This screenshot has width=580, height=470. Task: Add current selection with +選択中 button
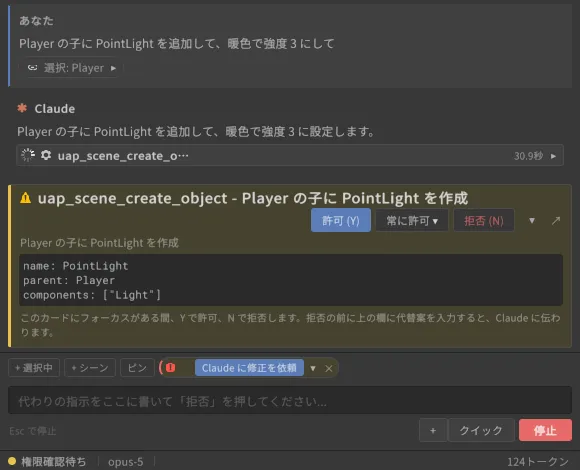tap(34, 368)
